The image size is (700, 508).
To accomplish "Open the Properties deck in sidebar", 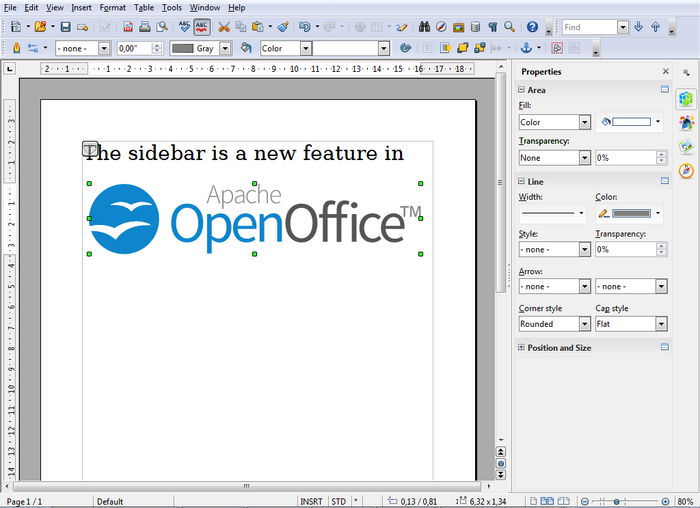I will (x=686, y=98).
